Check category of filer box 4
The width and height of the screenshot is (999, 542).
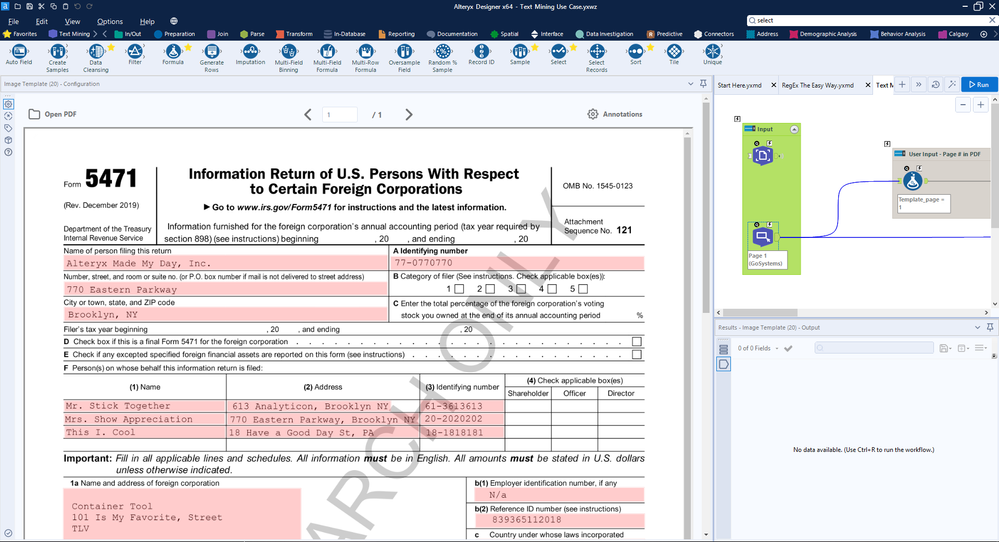pos(552,289)
